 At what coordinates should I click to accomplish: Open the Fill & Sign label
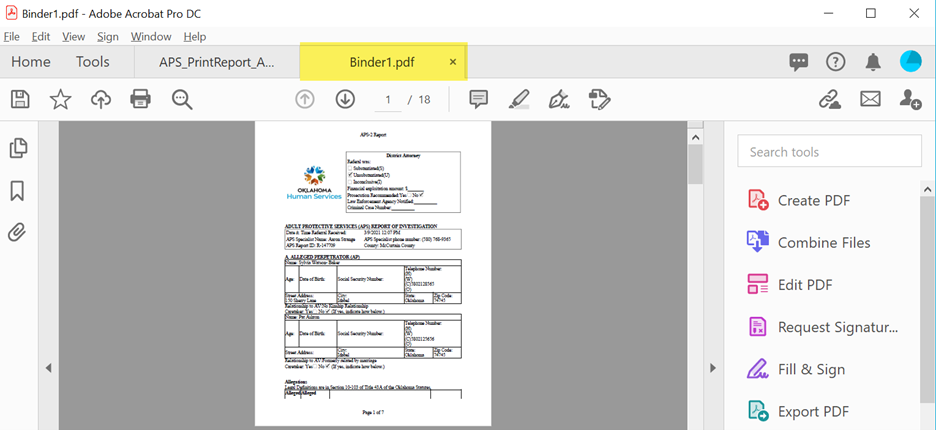pos(811,370)
